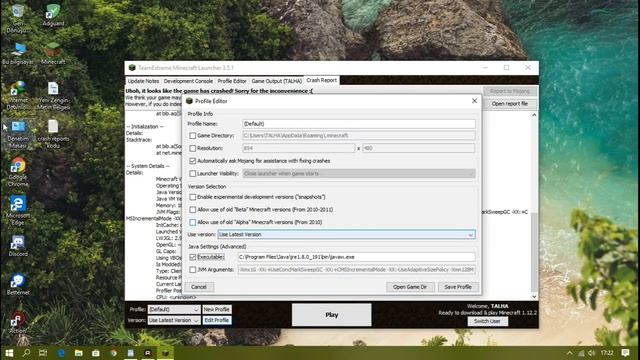Image resolution: width=640 pixels, height=360 pixels.
Task: Select the Microsoft Edge desktop icon
Action: tap(18, 210)
